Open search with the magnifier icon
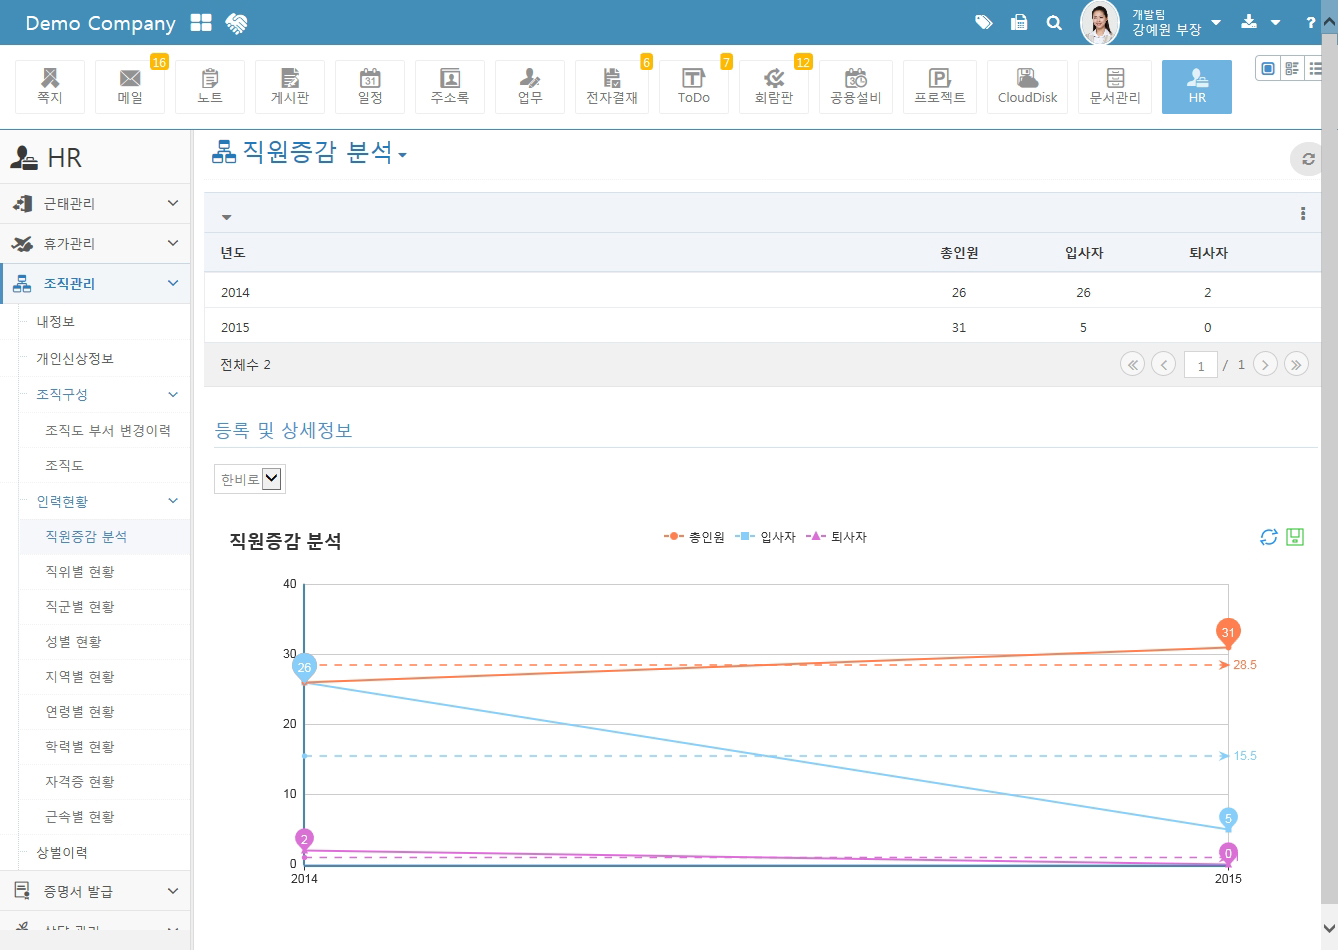The width and height of the screenshot is (1338, 950). tap(1054, 22)
